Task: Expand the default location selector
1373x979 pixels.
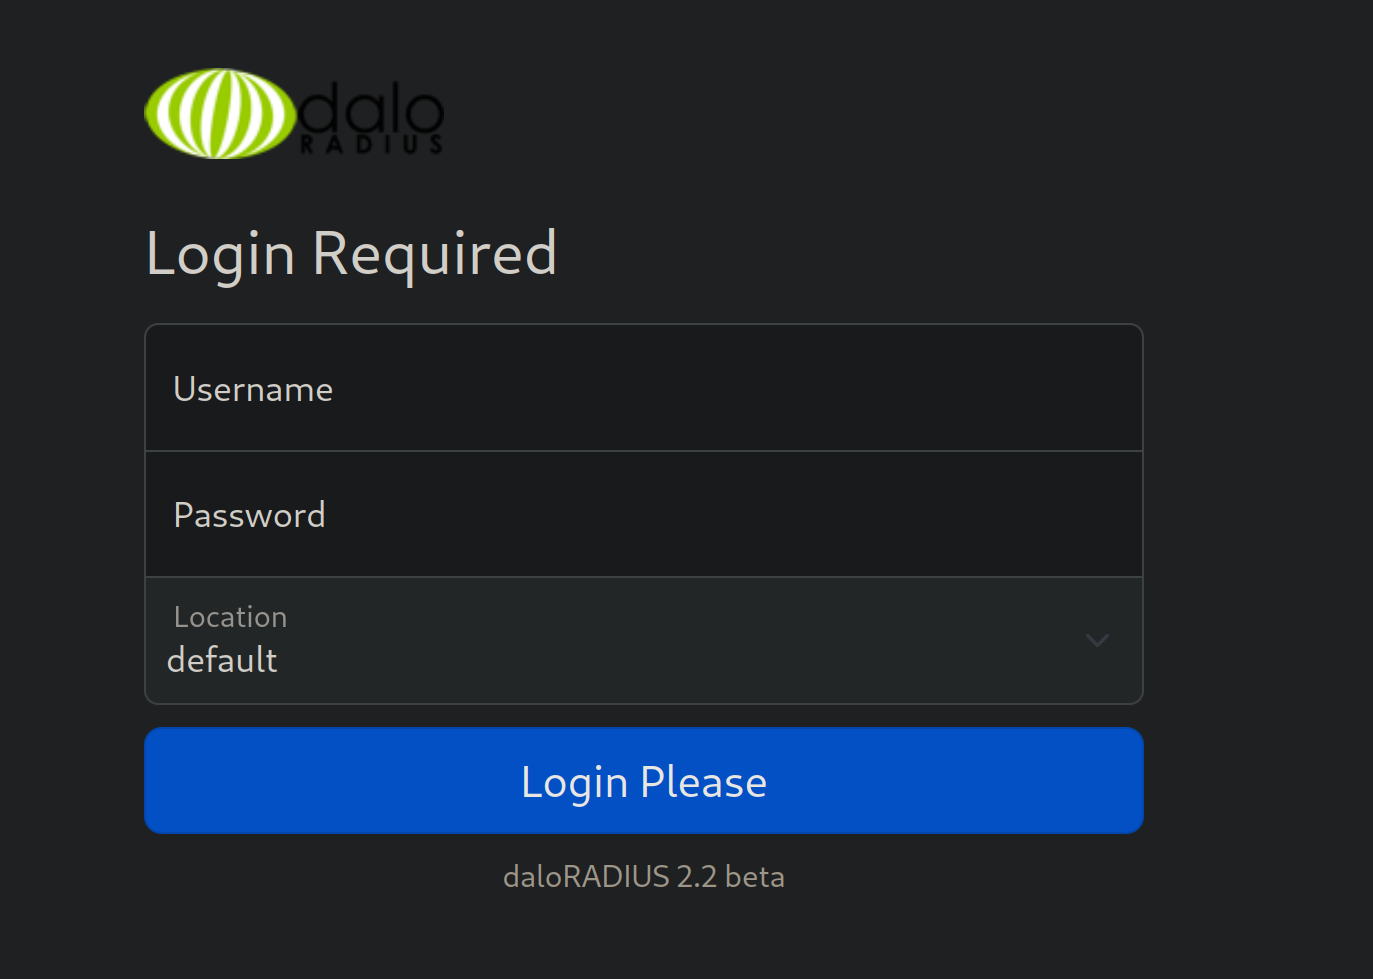Action: pyautogui.click(x=644, y=641)
